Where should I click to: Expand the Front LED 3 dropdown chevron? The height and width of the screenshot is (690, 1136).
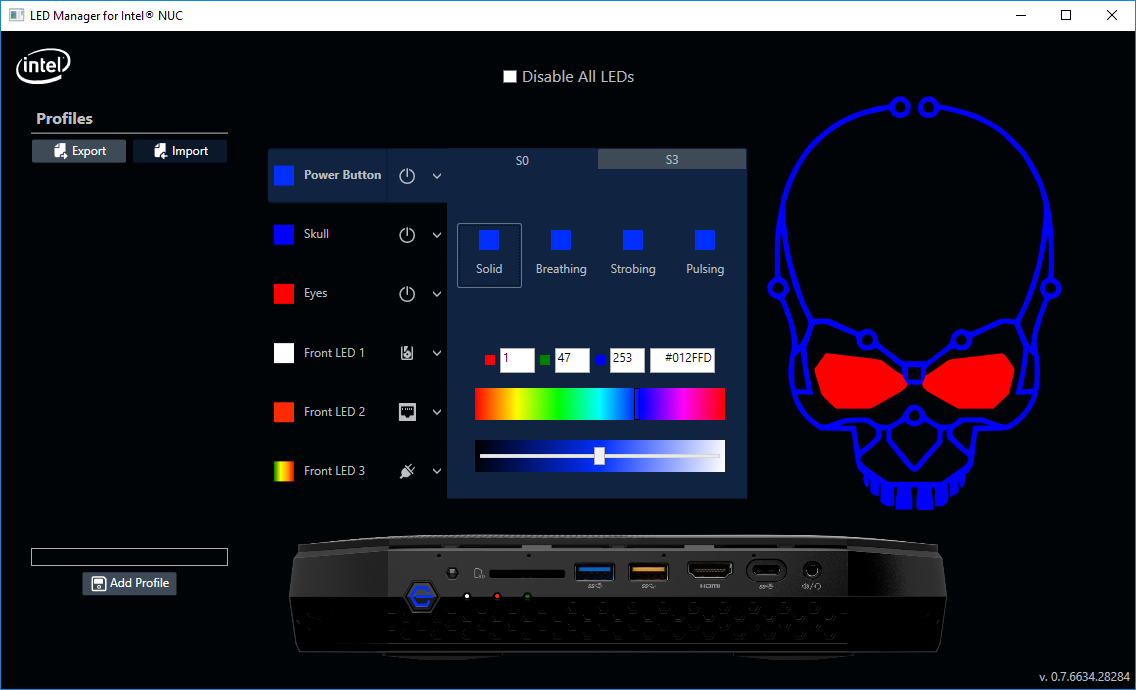[437, 471]
